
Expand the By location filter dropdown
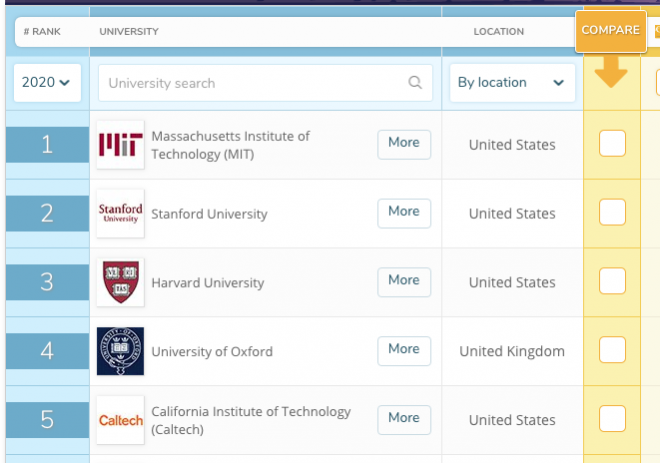(x=512, y=82)
